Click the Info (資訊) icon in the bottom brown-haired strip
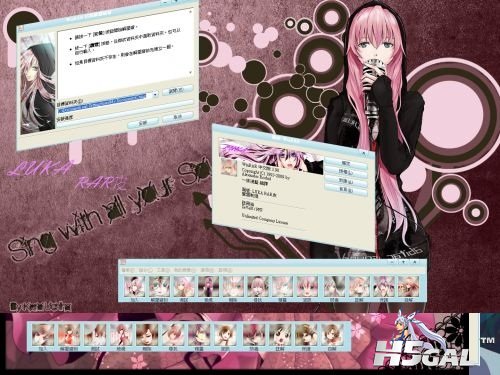This screenshot has width=500, height=375. (225, 335)
